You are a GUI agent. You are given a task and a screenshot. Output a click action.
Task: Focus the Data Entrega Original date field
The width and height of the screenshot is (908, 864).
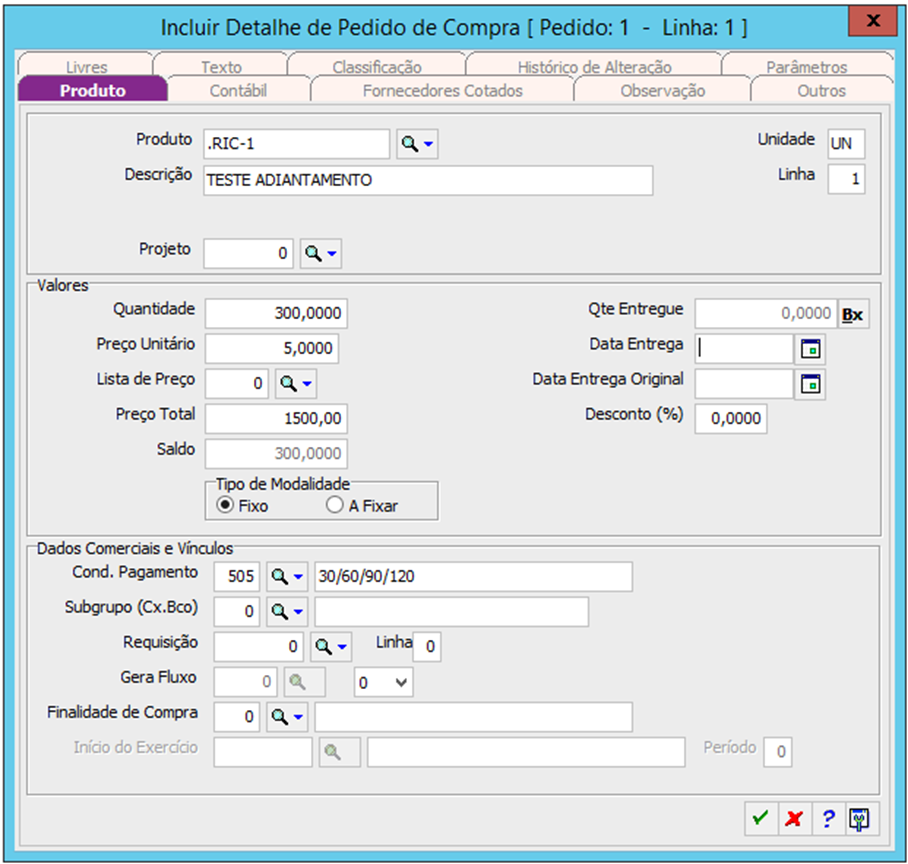click(x=744, y=384)
